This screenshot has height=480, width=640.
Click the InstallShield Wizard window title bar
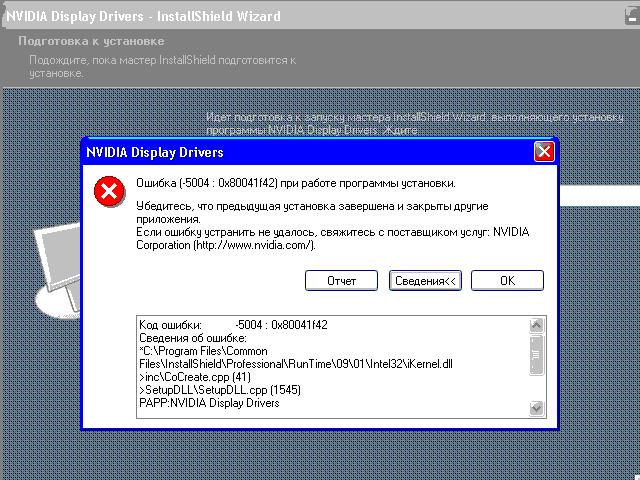click(x=300, y=16)
